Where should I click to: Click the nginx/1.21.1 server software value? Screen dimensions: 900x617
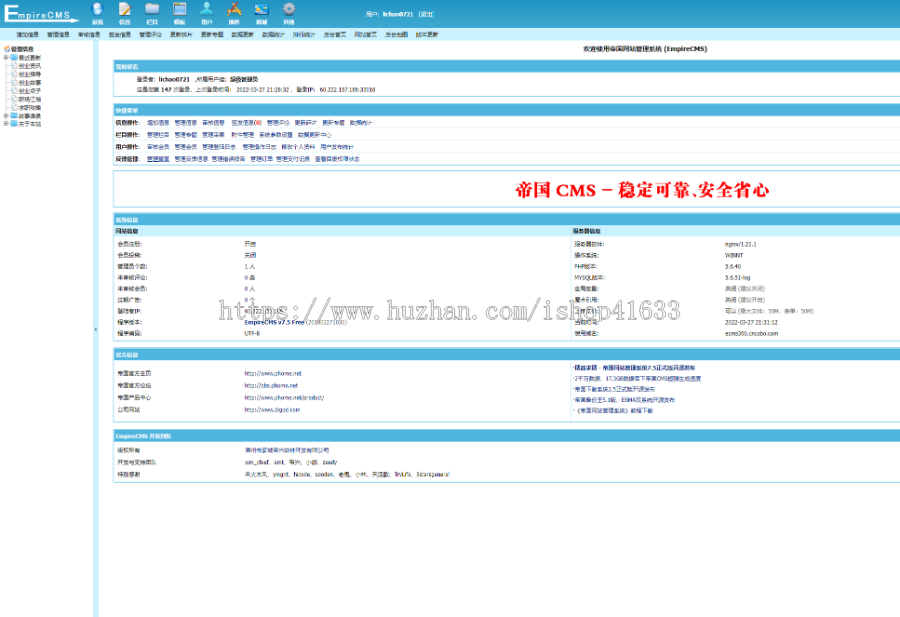coord(740,245)
